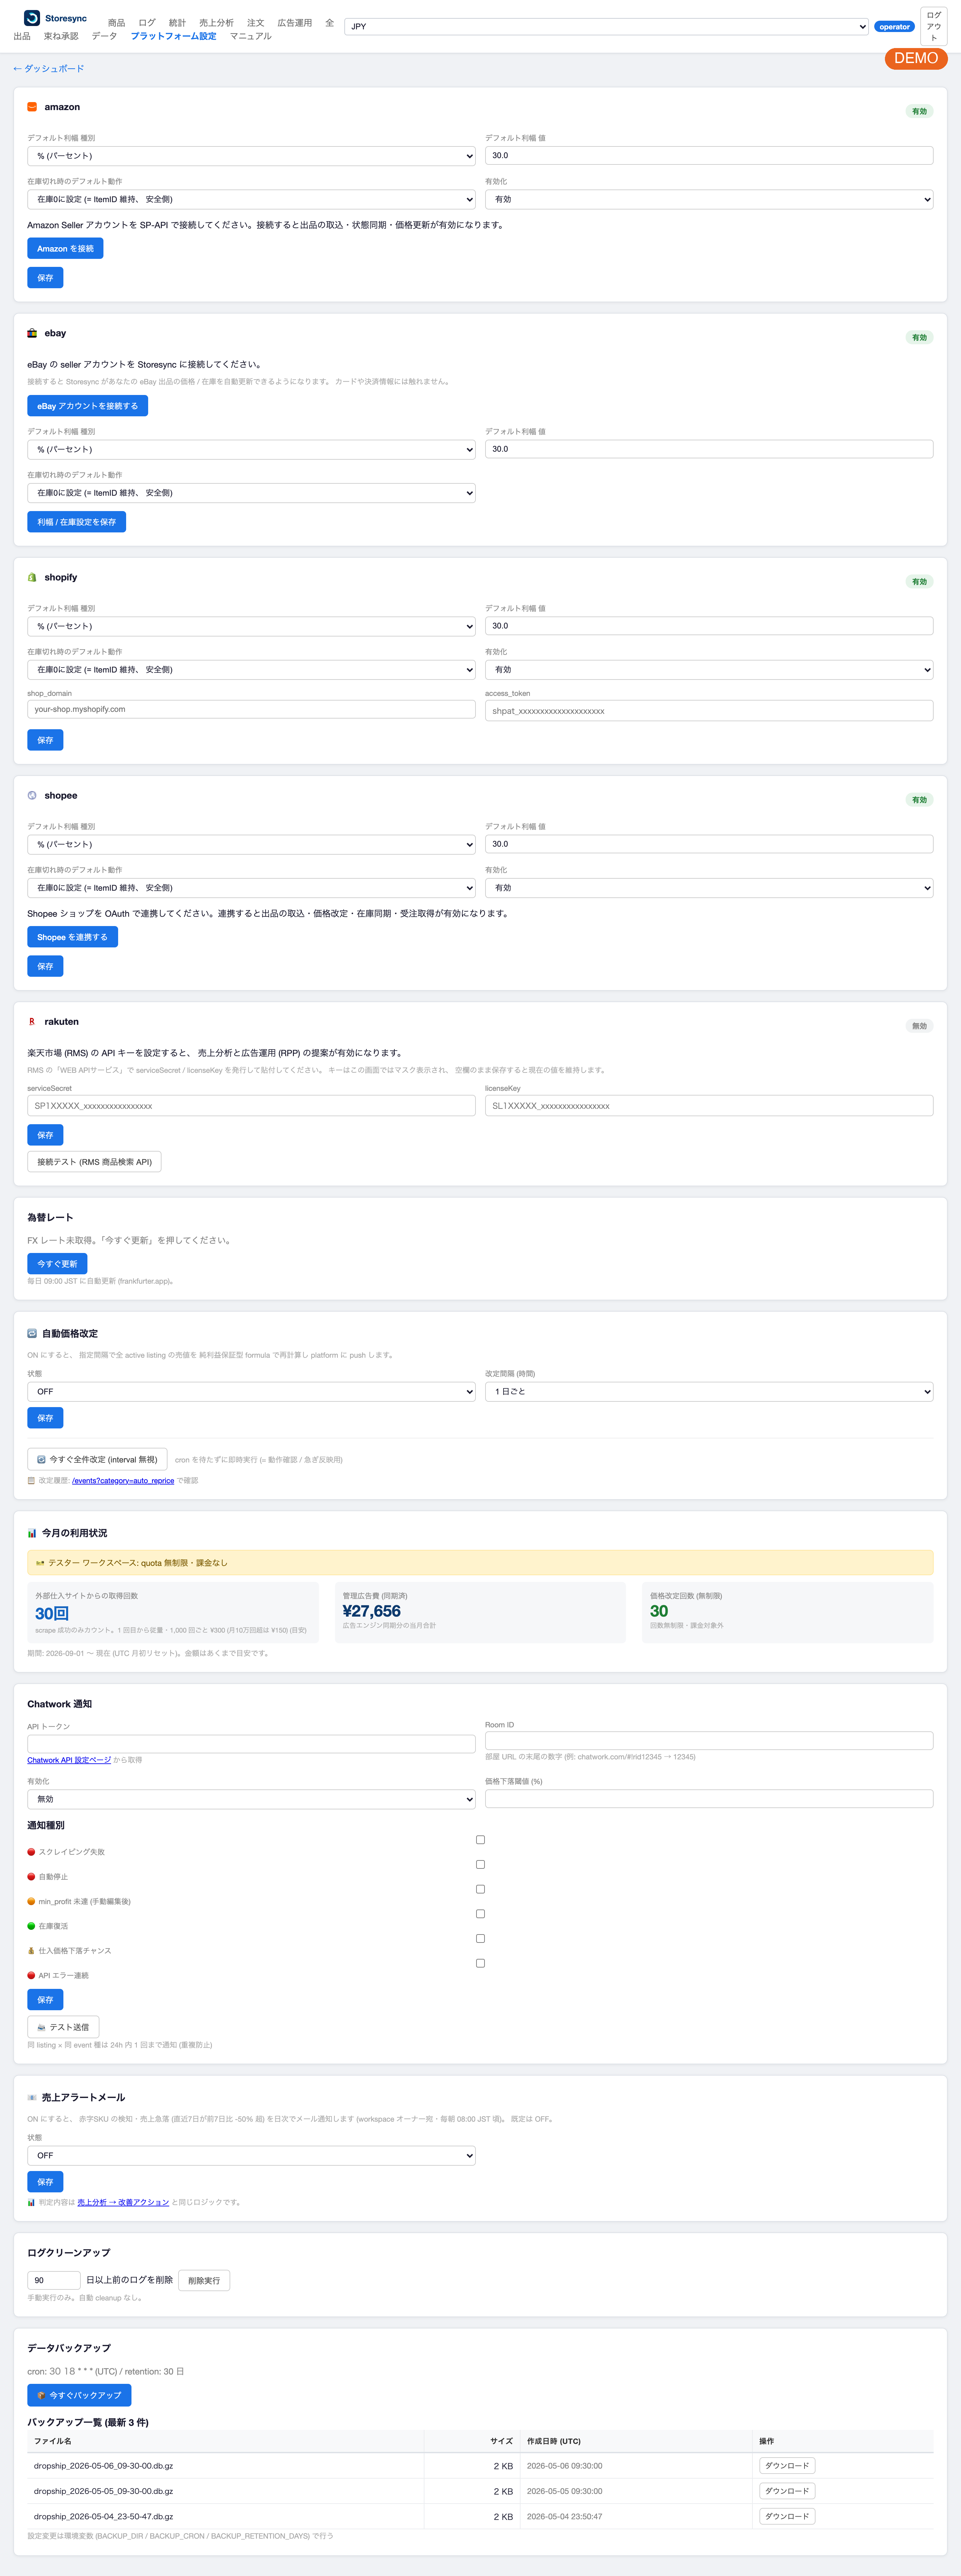Expand shopify 在庫切れ時のデフォルト動作 dropdown
Screen dimensions: 961x2576
pyautogui.click(x=251, y=670)
